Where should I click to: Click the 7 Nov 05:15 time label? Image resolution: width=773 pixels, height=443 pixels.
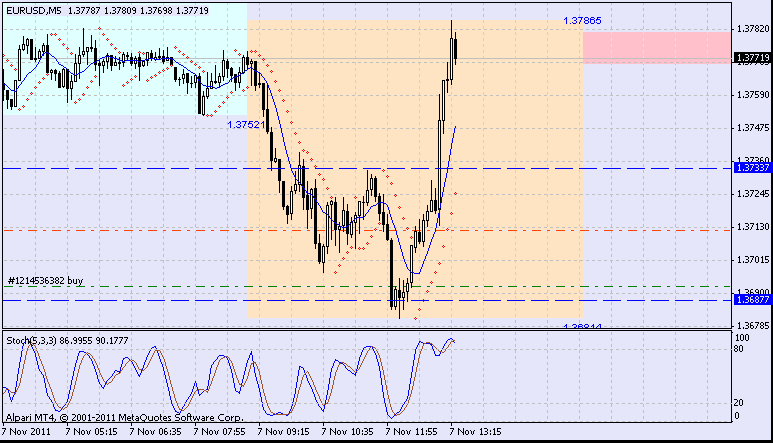pyautogui.click(x=91, y=432)
